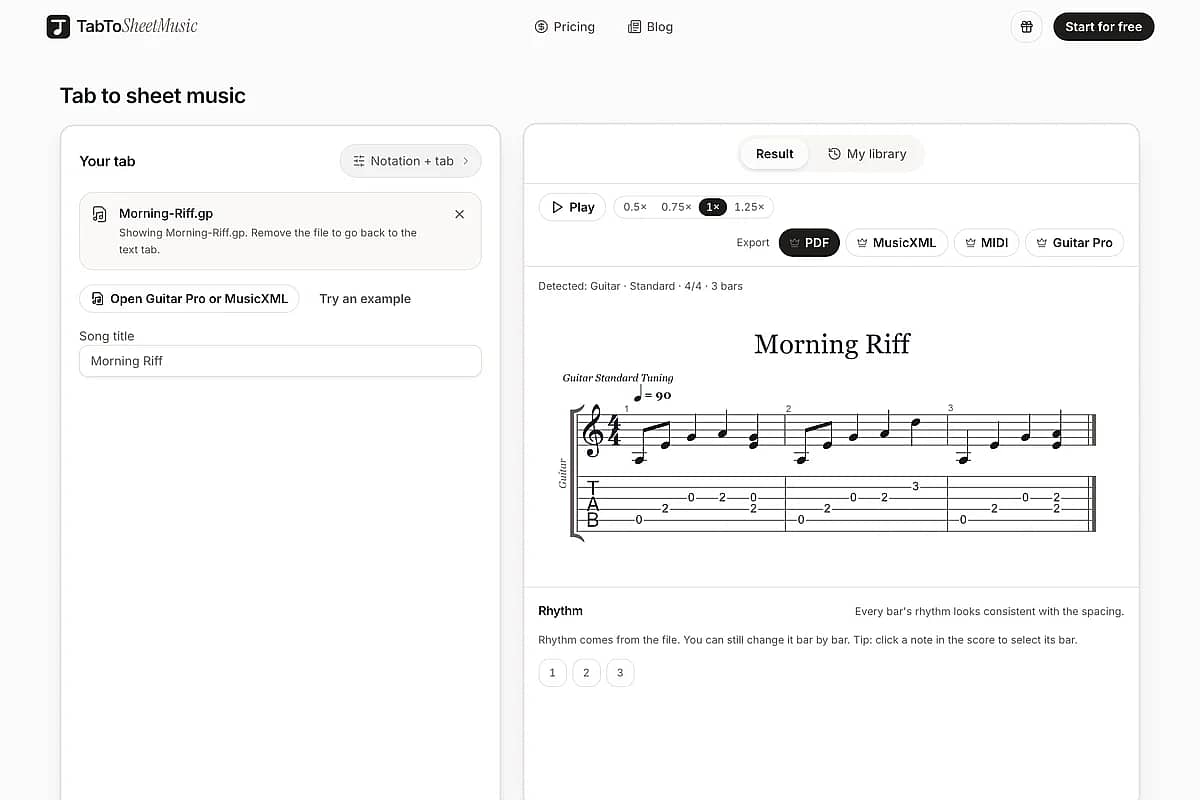Remove the Morning-Riff.gp file with X
This screenshot has height=800, width=1200.
pos(459,214)
